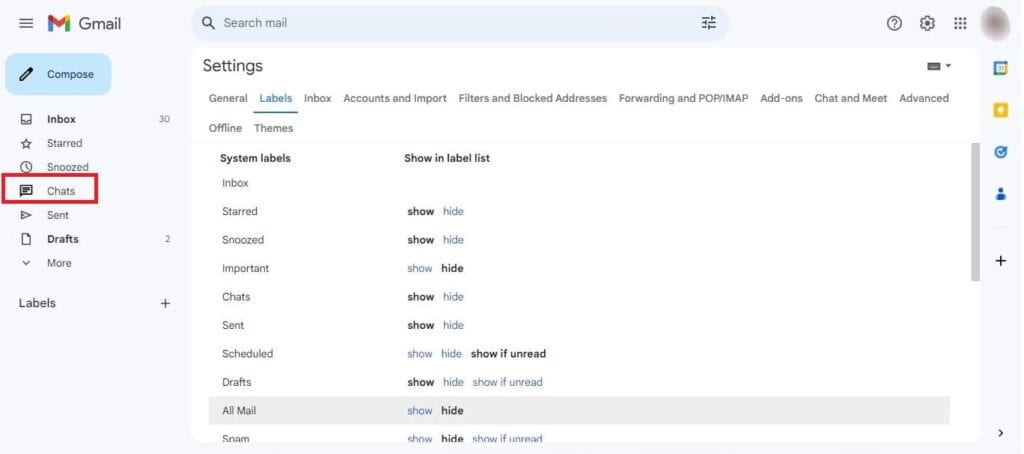Image resolution: width=1024 pixels, height=454 pixels.
Task: Open the Accounts and Import tab
Action: (395, 98)
